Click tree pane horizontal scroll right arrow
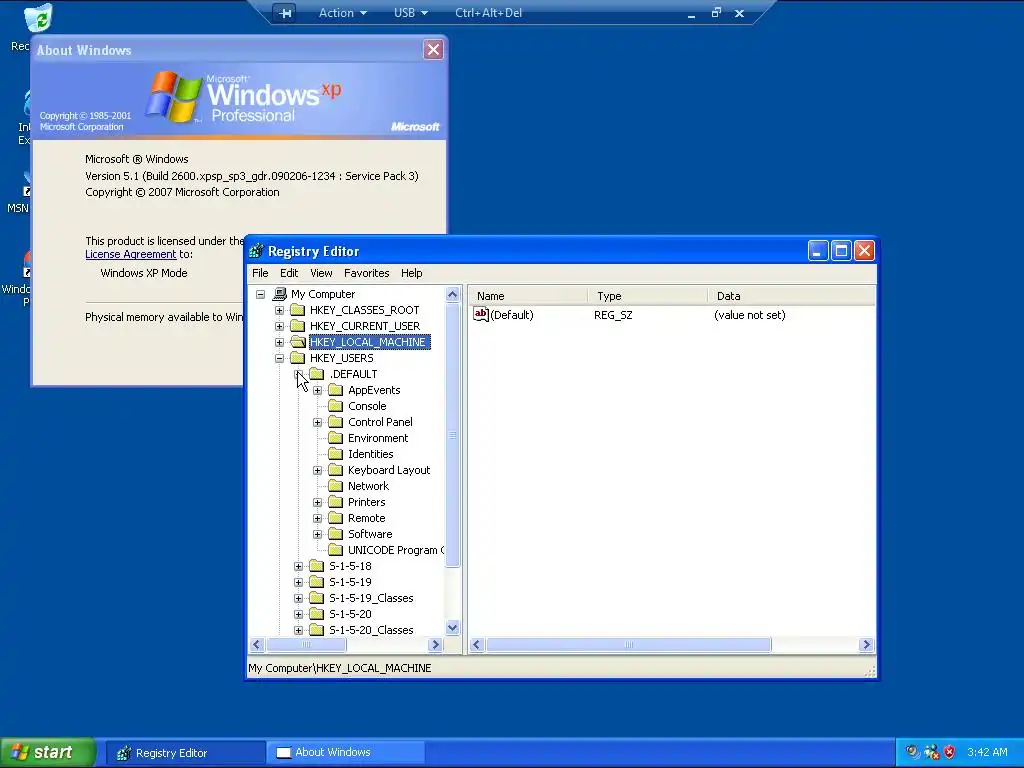Image resolution: width=1024 pixels, height=768 pixels. [436, 645]
